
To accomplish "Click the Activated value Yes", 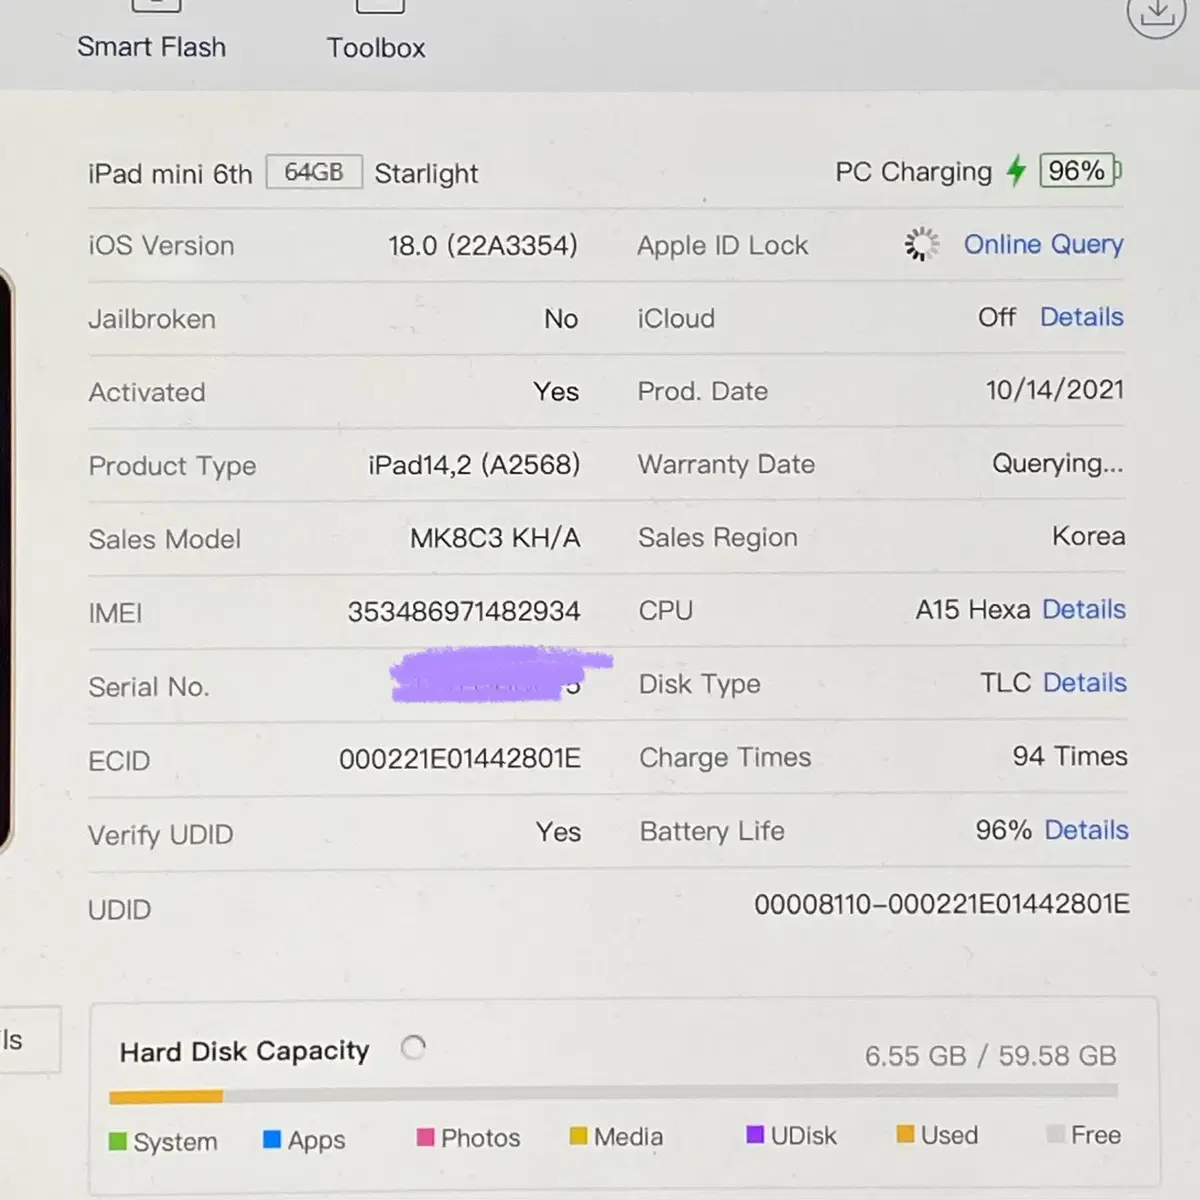I will point(556,392).
